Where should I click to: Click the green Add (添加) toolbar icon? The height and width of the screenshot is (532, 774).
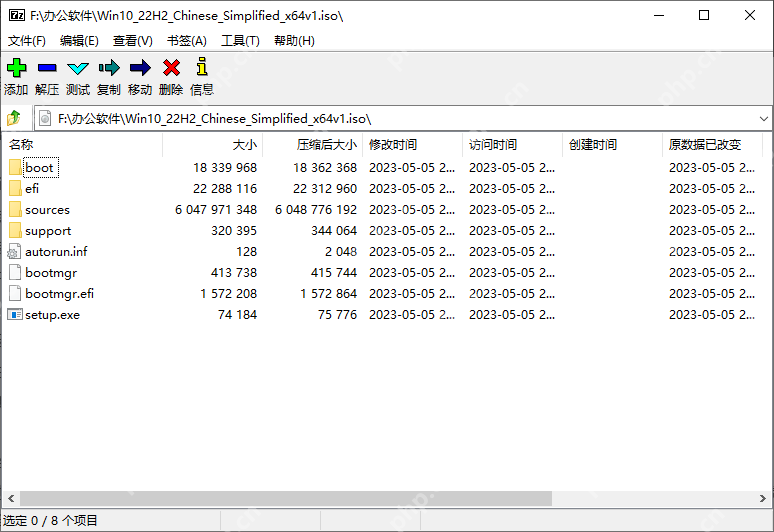tap(16, 68)
